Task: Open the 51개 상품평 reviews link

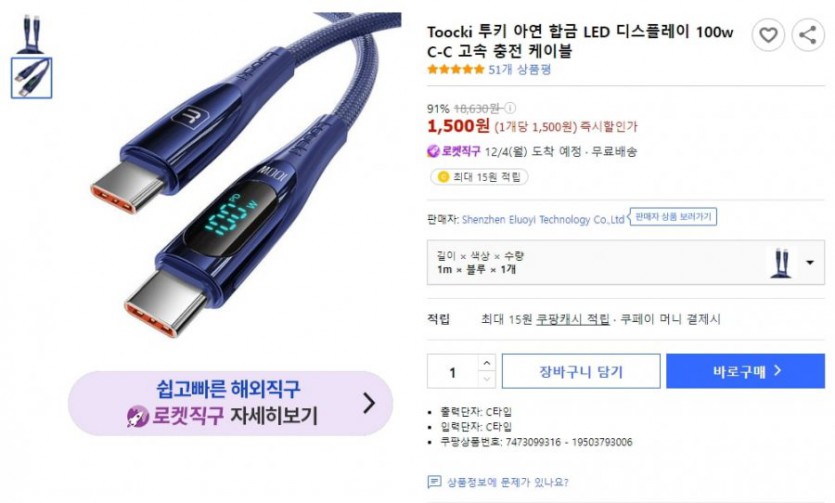Action: coord(519,69)
